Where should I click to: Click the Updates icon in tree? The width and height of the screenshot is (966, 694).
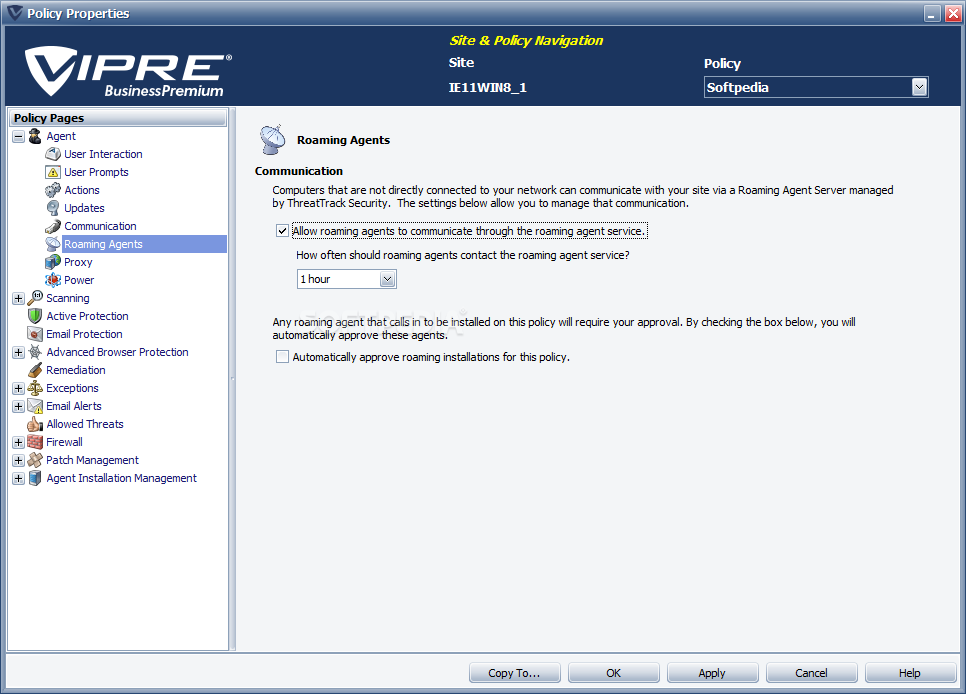pyautogui.click(x=53, y=208)
